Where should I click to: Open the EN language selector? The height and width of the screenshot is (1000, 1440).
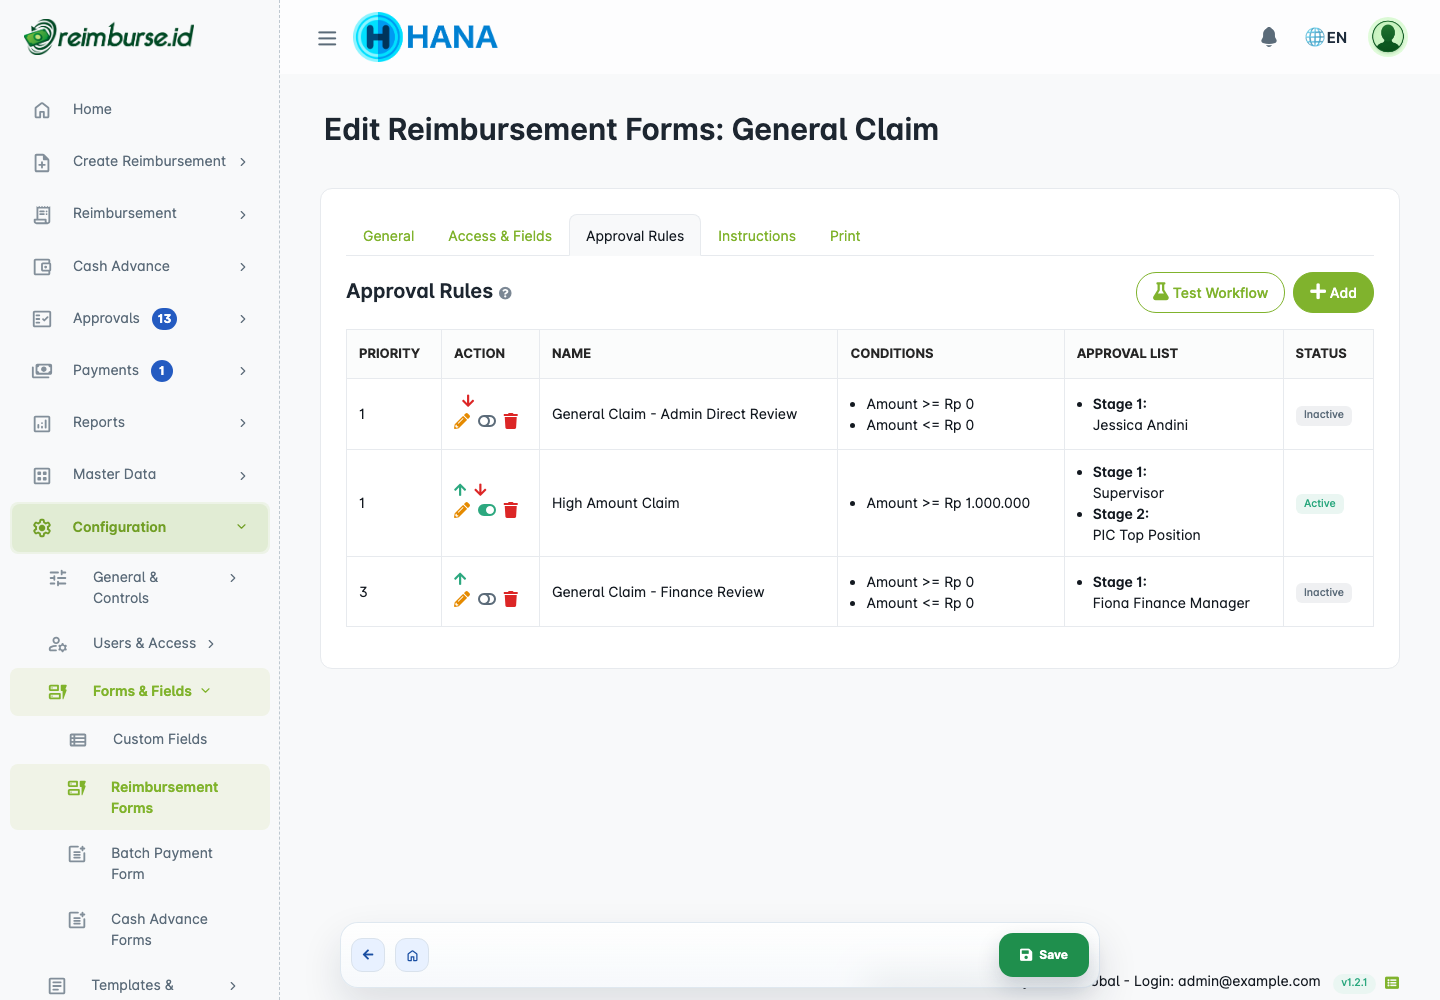click(x=1326, y=37)
